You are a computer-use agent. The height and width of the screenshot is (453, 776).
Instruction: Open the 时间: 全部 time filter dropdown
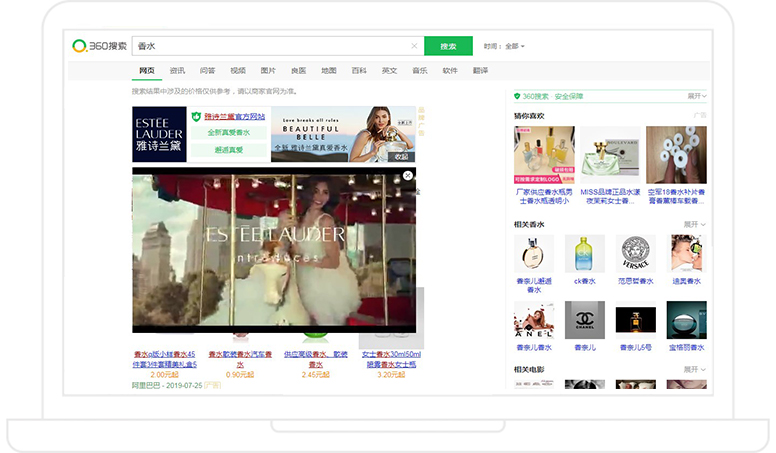[504, 46]
